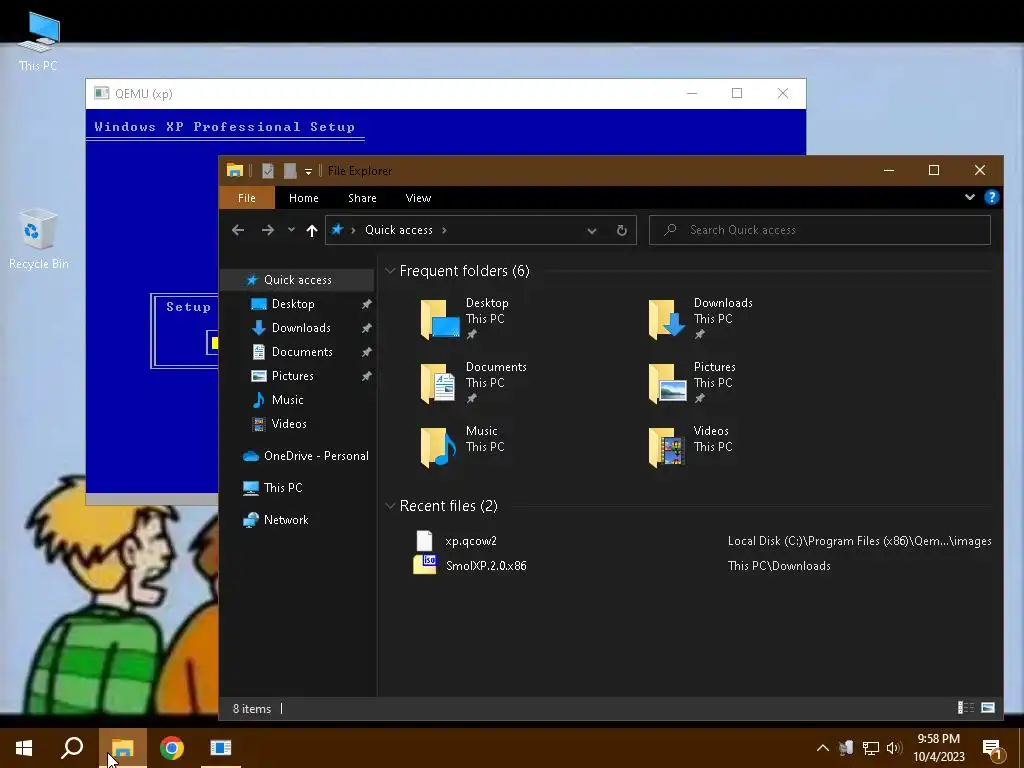Show hidden system tray icons
This screenshot has width=1024, height=768.
click(823, 748)
